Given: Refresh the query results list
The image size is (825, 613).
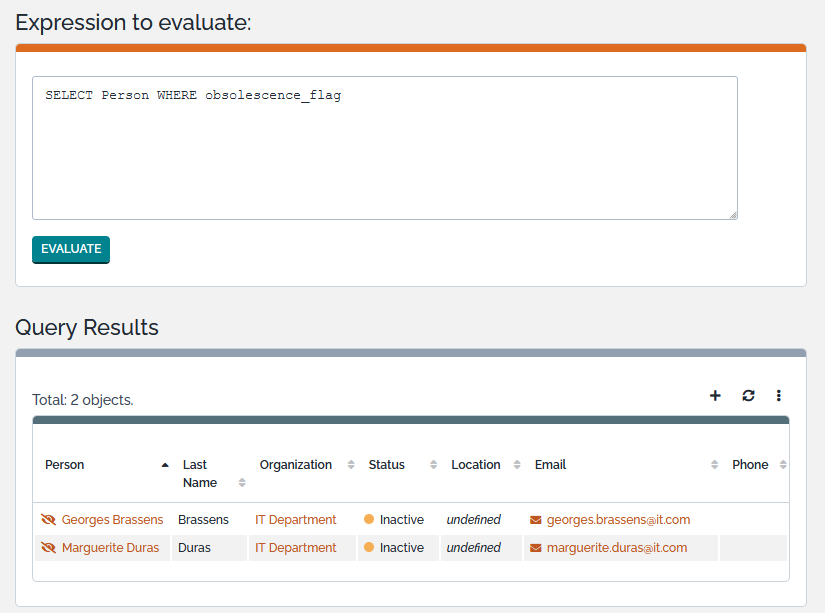Looking at the screenshot, I should pyautogui.click(x=748, y=396).
